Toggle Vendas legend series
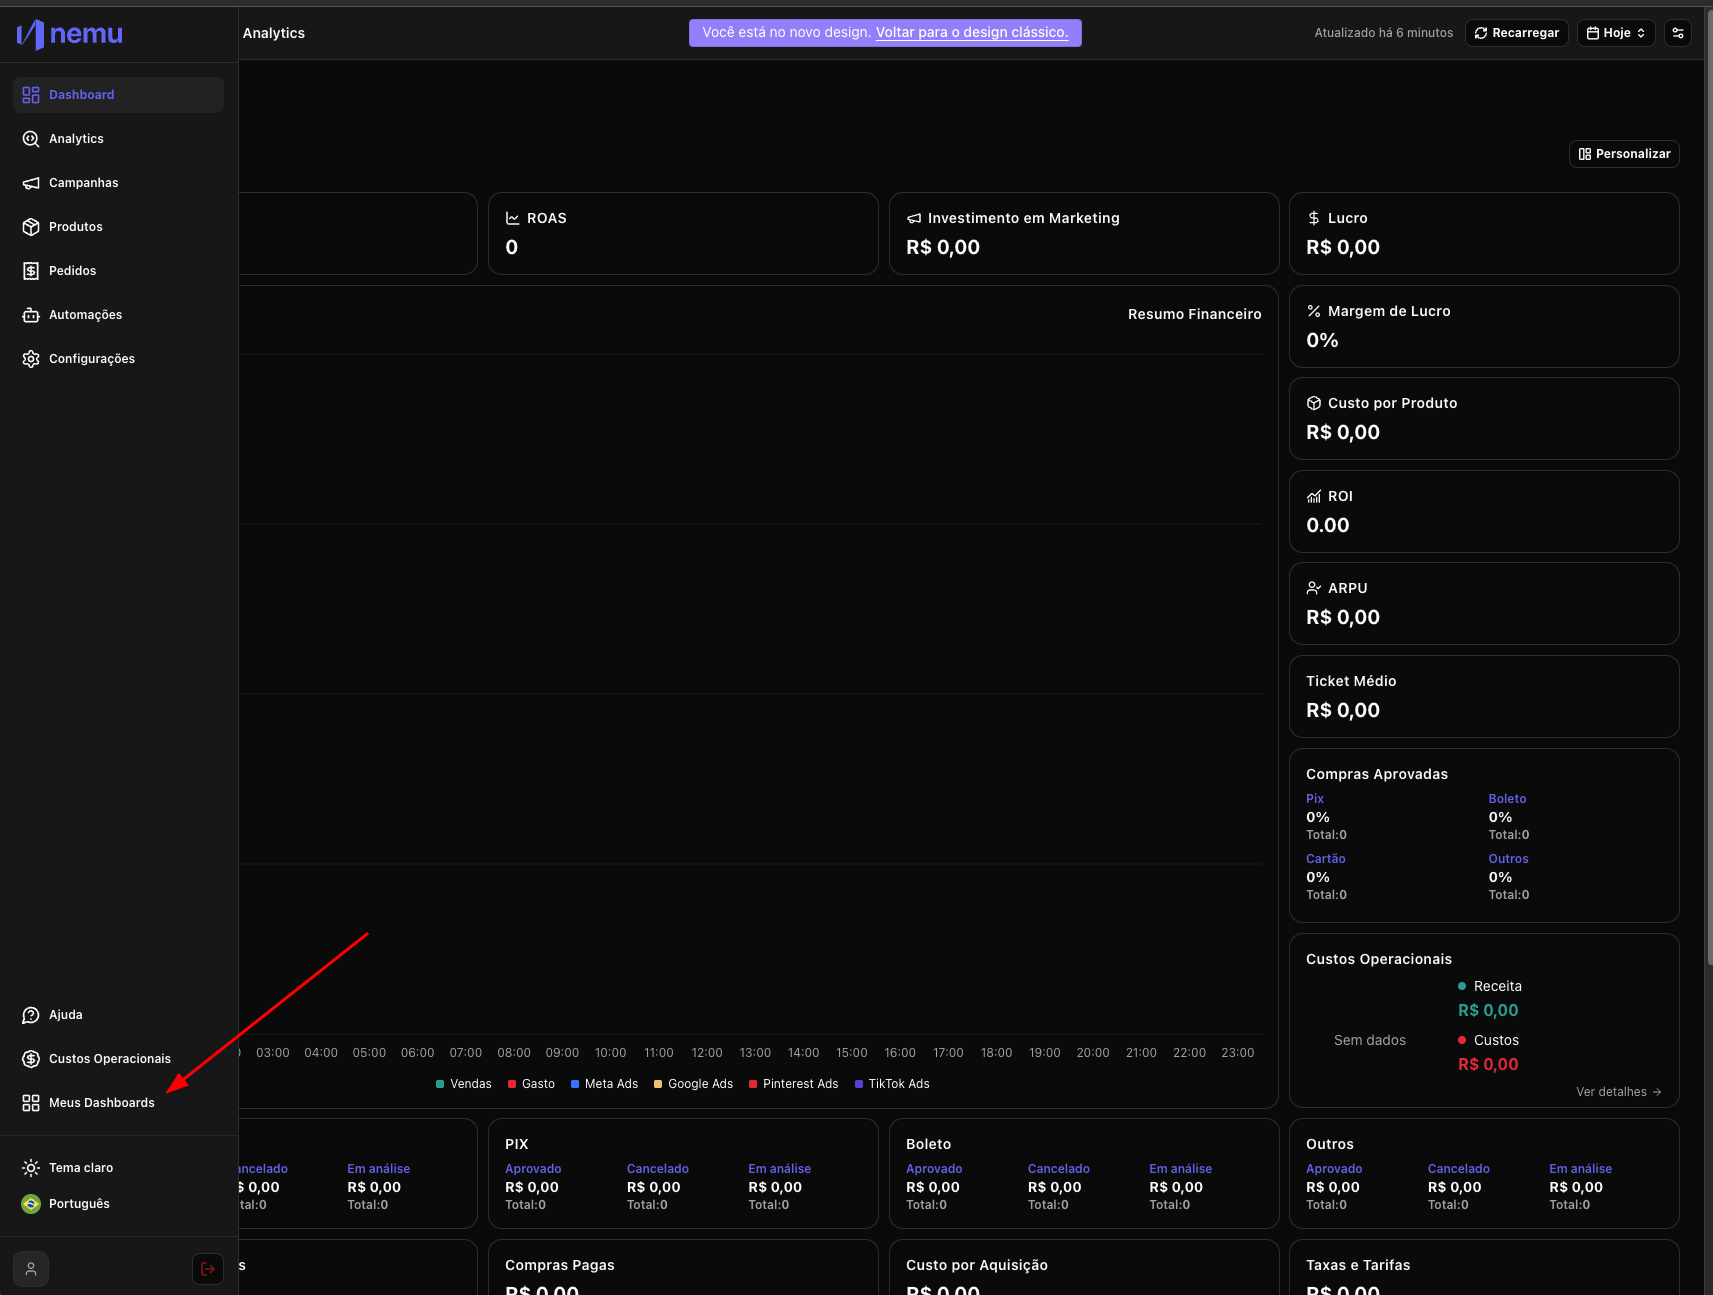 [464, 1084]
